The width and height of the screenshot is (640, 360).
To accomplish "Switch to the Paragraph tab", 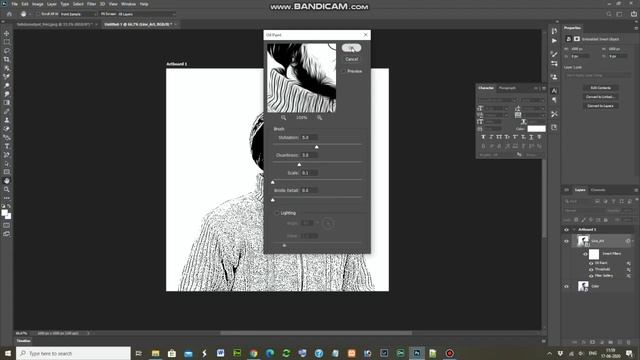I will 507,88.
